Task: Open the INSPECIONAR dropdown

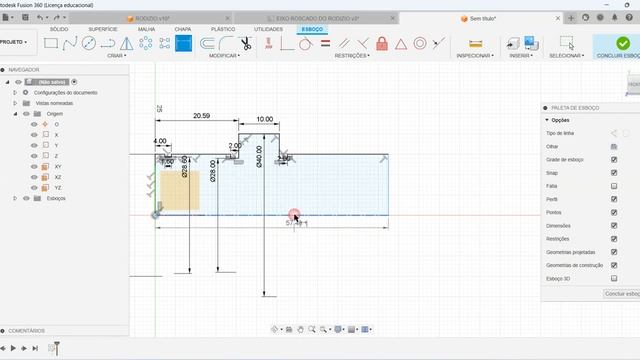Action: click(475, 56)
